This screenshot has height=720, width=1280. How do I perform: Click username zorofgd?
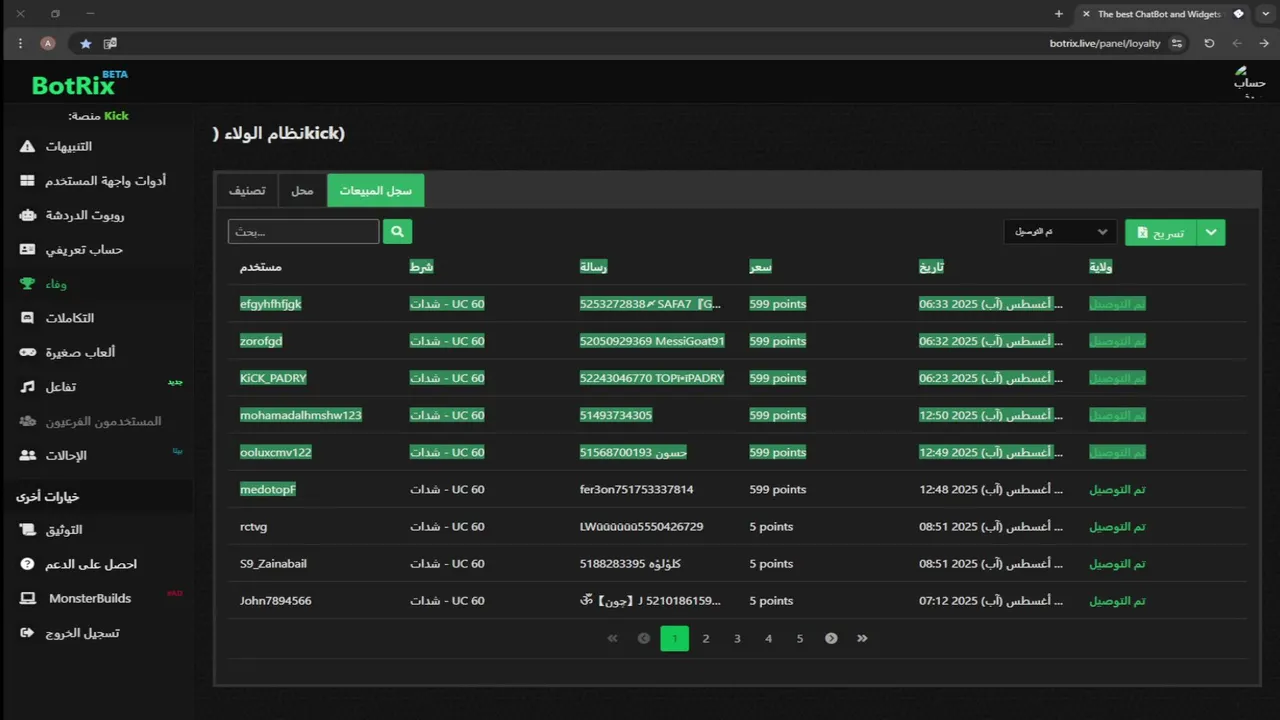[261, 341]
